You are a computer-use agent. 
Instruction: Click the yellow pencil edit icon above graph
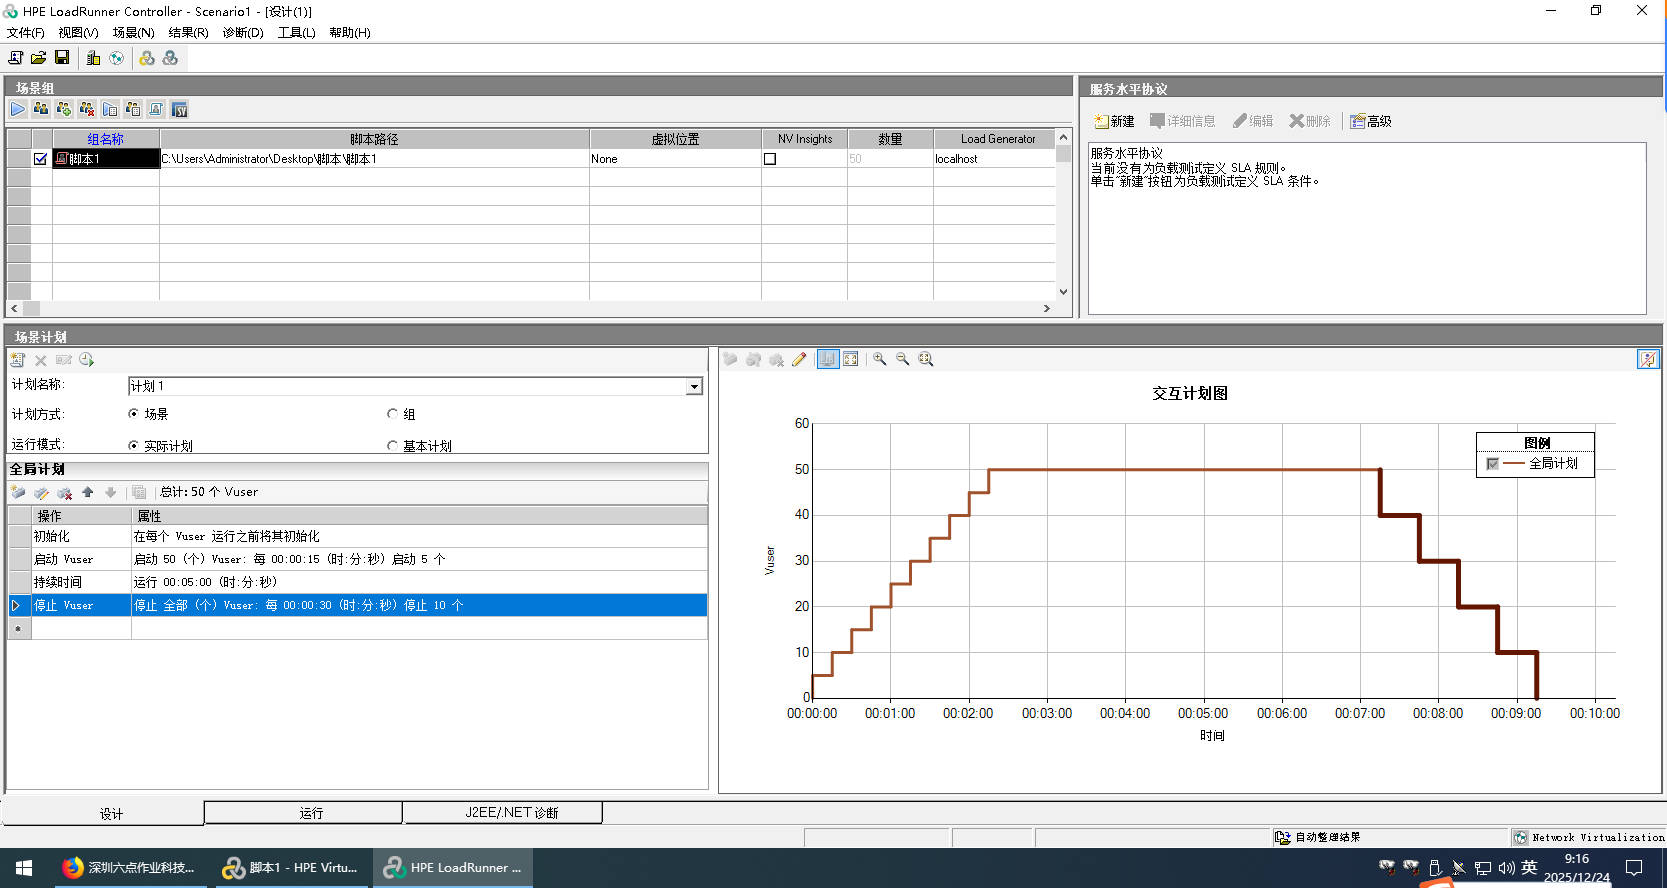pos(799,359)
